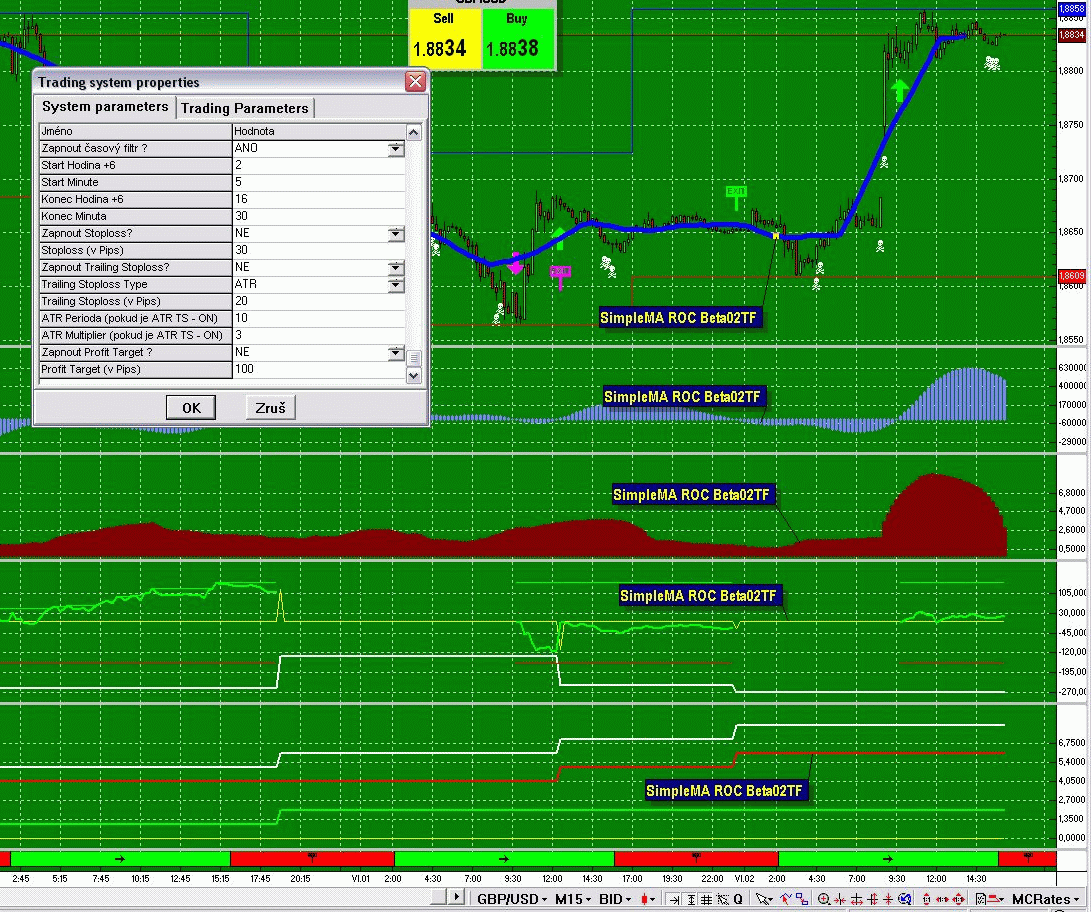This screenshot has height=912, width=1091.
Task: Click the green Buy 1.8838 button
Action: [x=518, y=38]
